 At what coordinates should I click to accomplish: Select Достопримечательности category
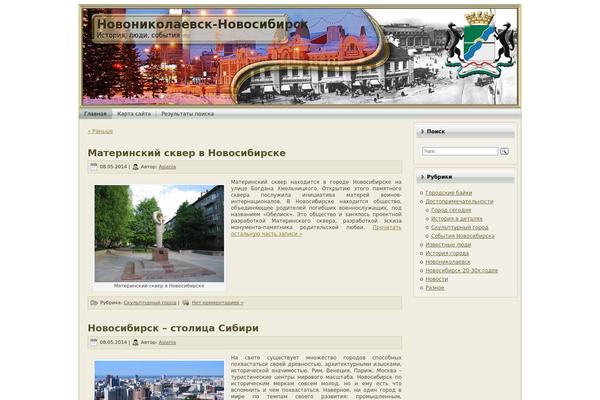pos(459,201)
